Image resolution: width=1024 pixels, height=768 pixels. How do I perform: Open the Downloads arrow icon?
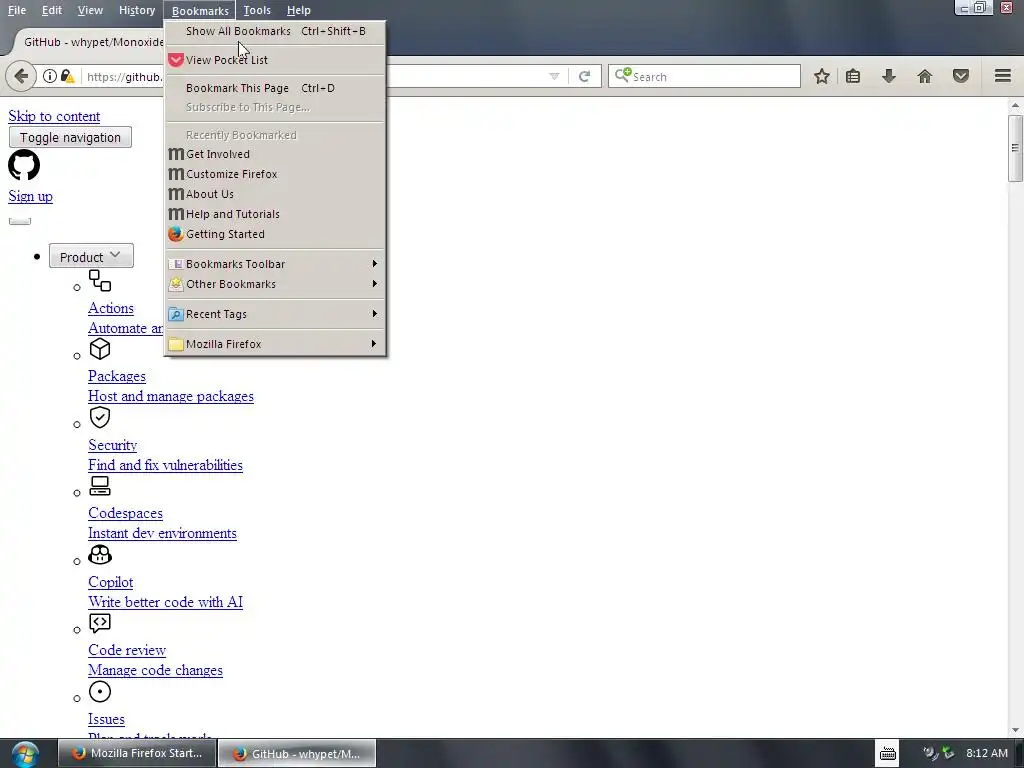point(889,76)
